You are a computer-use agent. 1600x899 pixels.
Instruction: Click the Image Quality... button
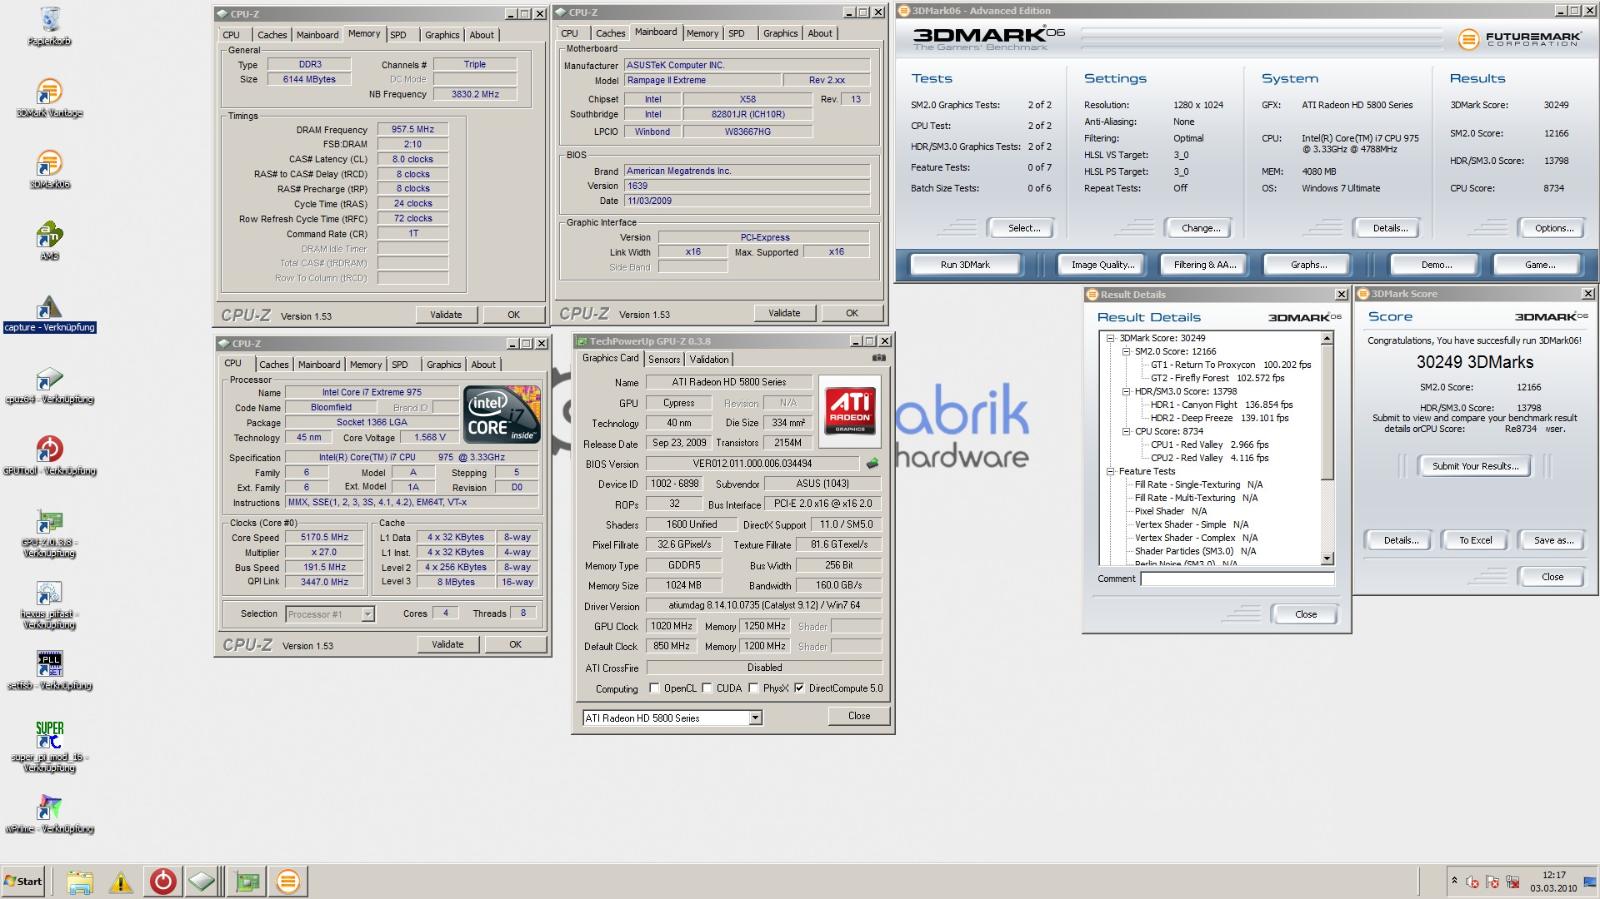tap(1102, 264)
